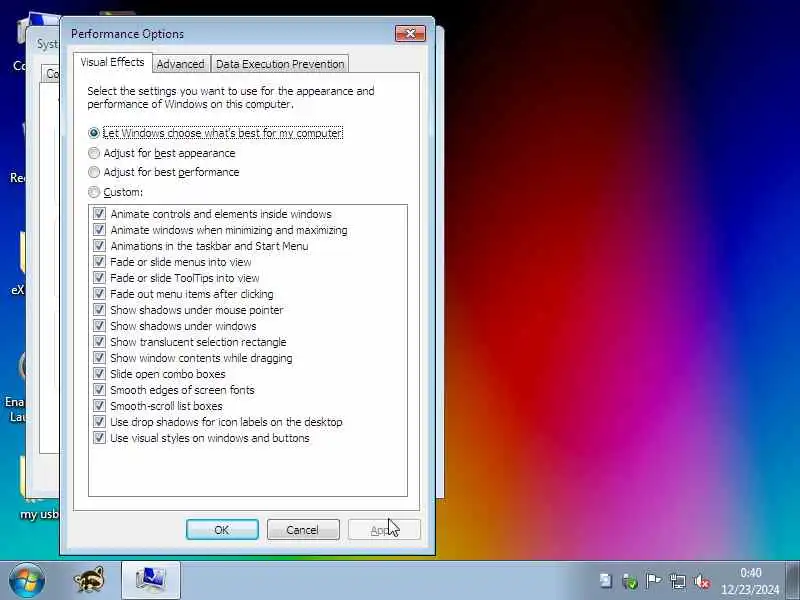Viewport: 800px width, 600px height.
Task: Toggle Show shadows under windows
Action: pyautogui.click(x=99, y=326)
